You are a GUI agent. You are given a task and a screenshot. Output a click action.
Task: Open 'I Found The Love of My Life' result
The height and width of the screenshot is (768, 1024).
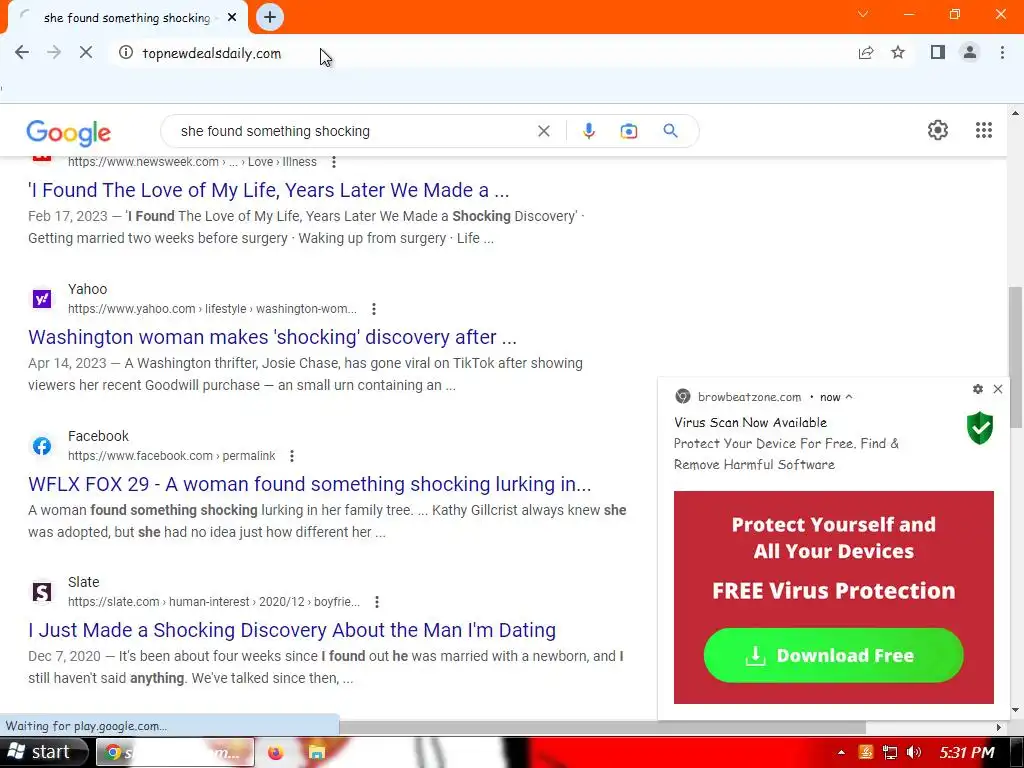point(268,190)
